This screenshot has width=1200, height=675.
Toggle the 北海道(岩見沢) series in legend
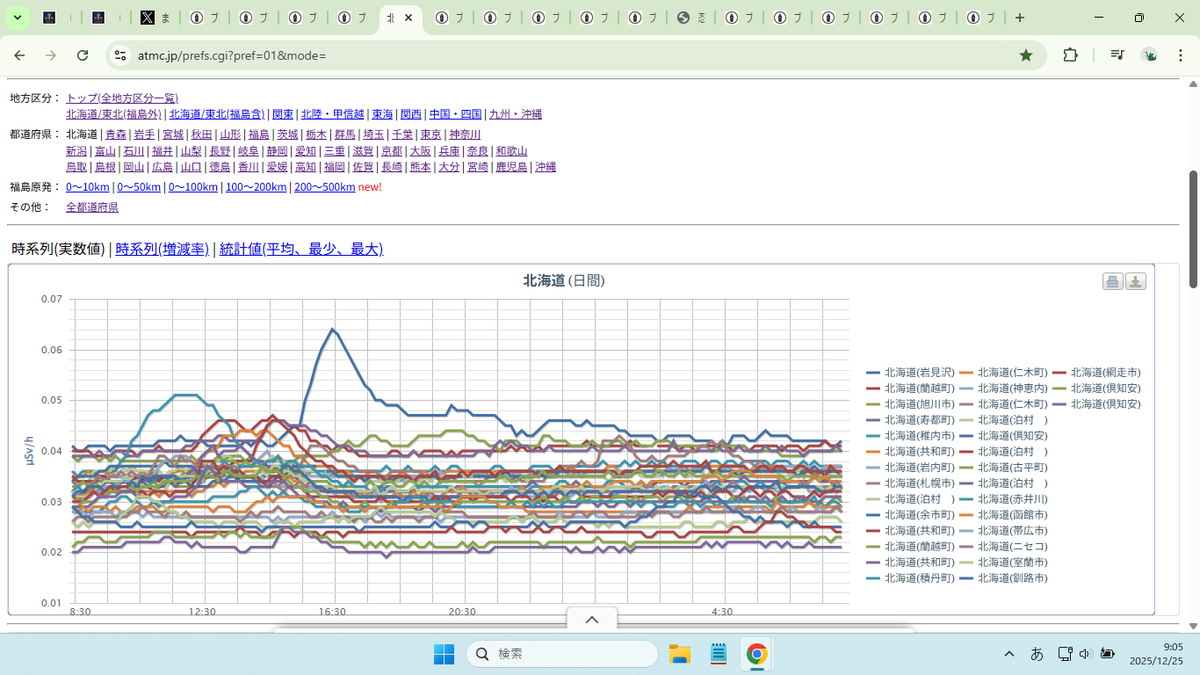coord(911,372)
